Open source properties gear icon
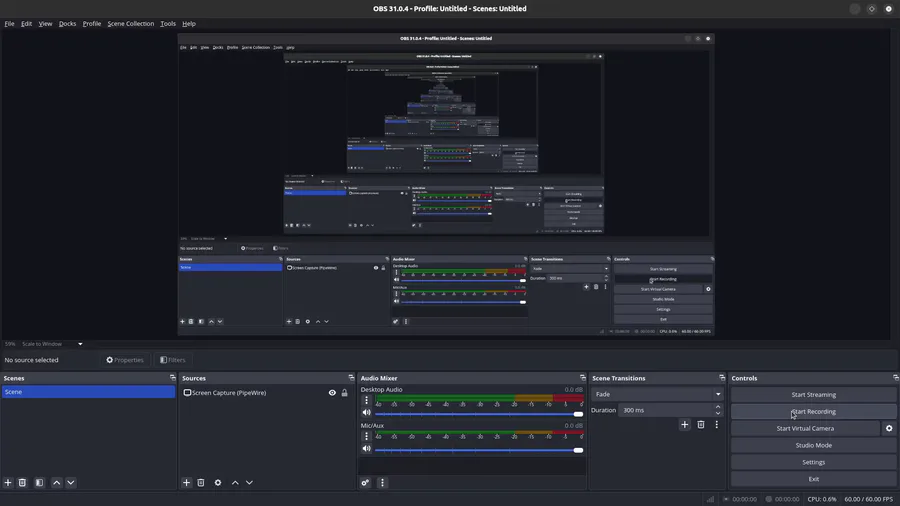Image resolution: width=900 pixels, height=506 pixels. 218,482
